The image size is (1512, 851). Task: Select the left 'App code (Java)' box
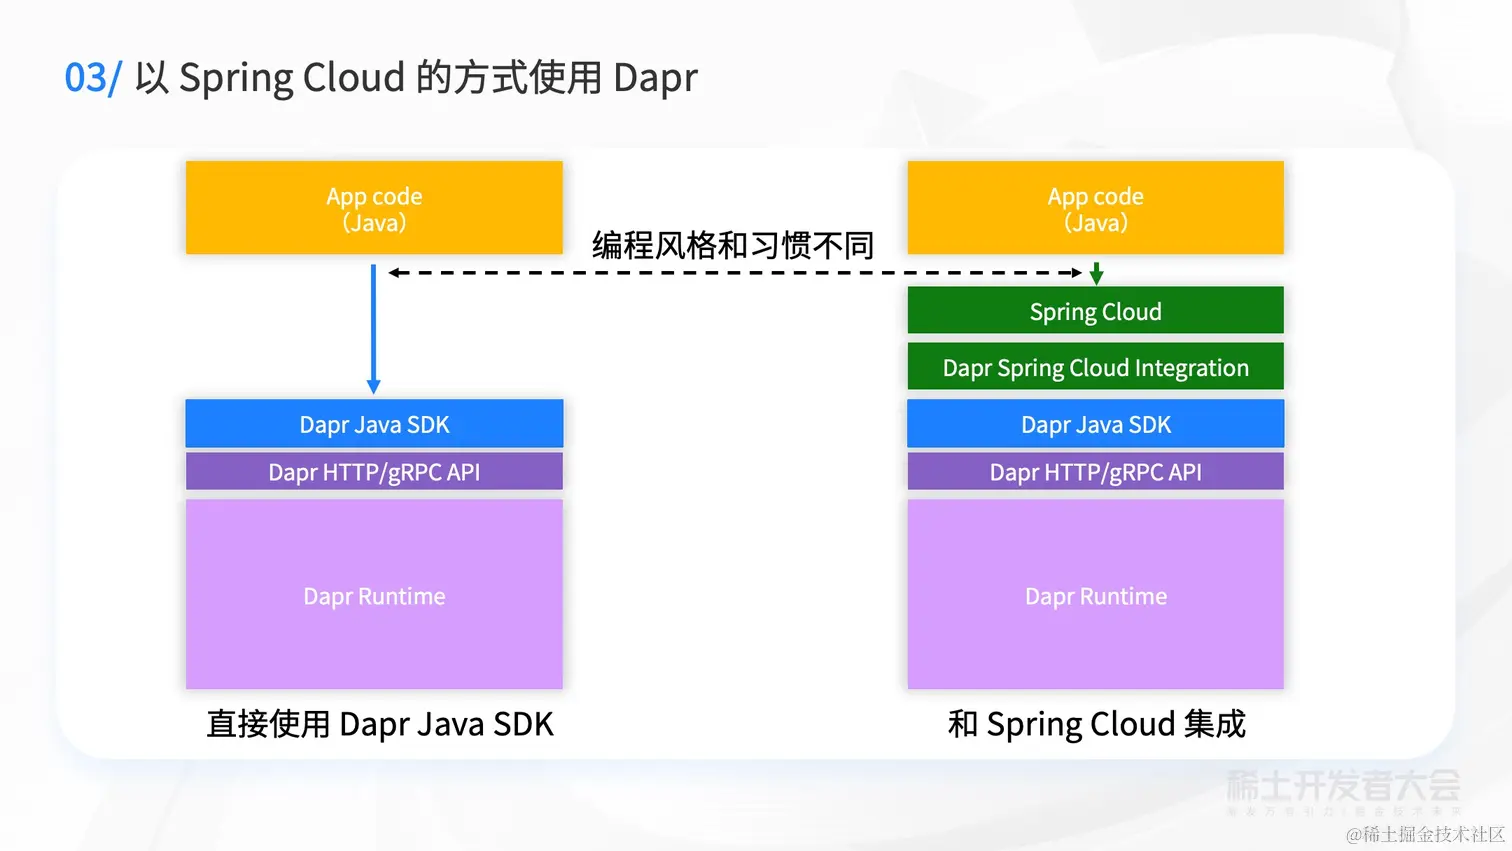point(374,208)
